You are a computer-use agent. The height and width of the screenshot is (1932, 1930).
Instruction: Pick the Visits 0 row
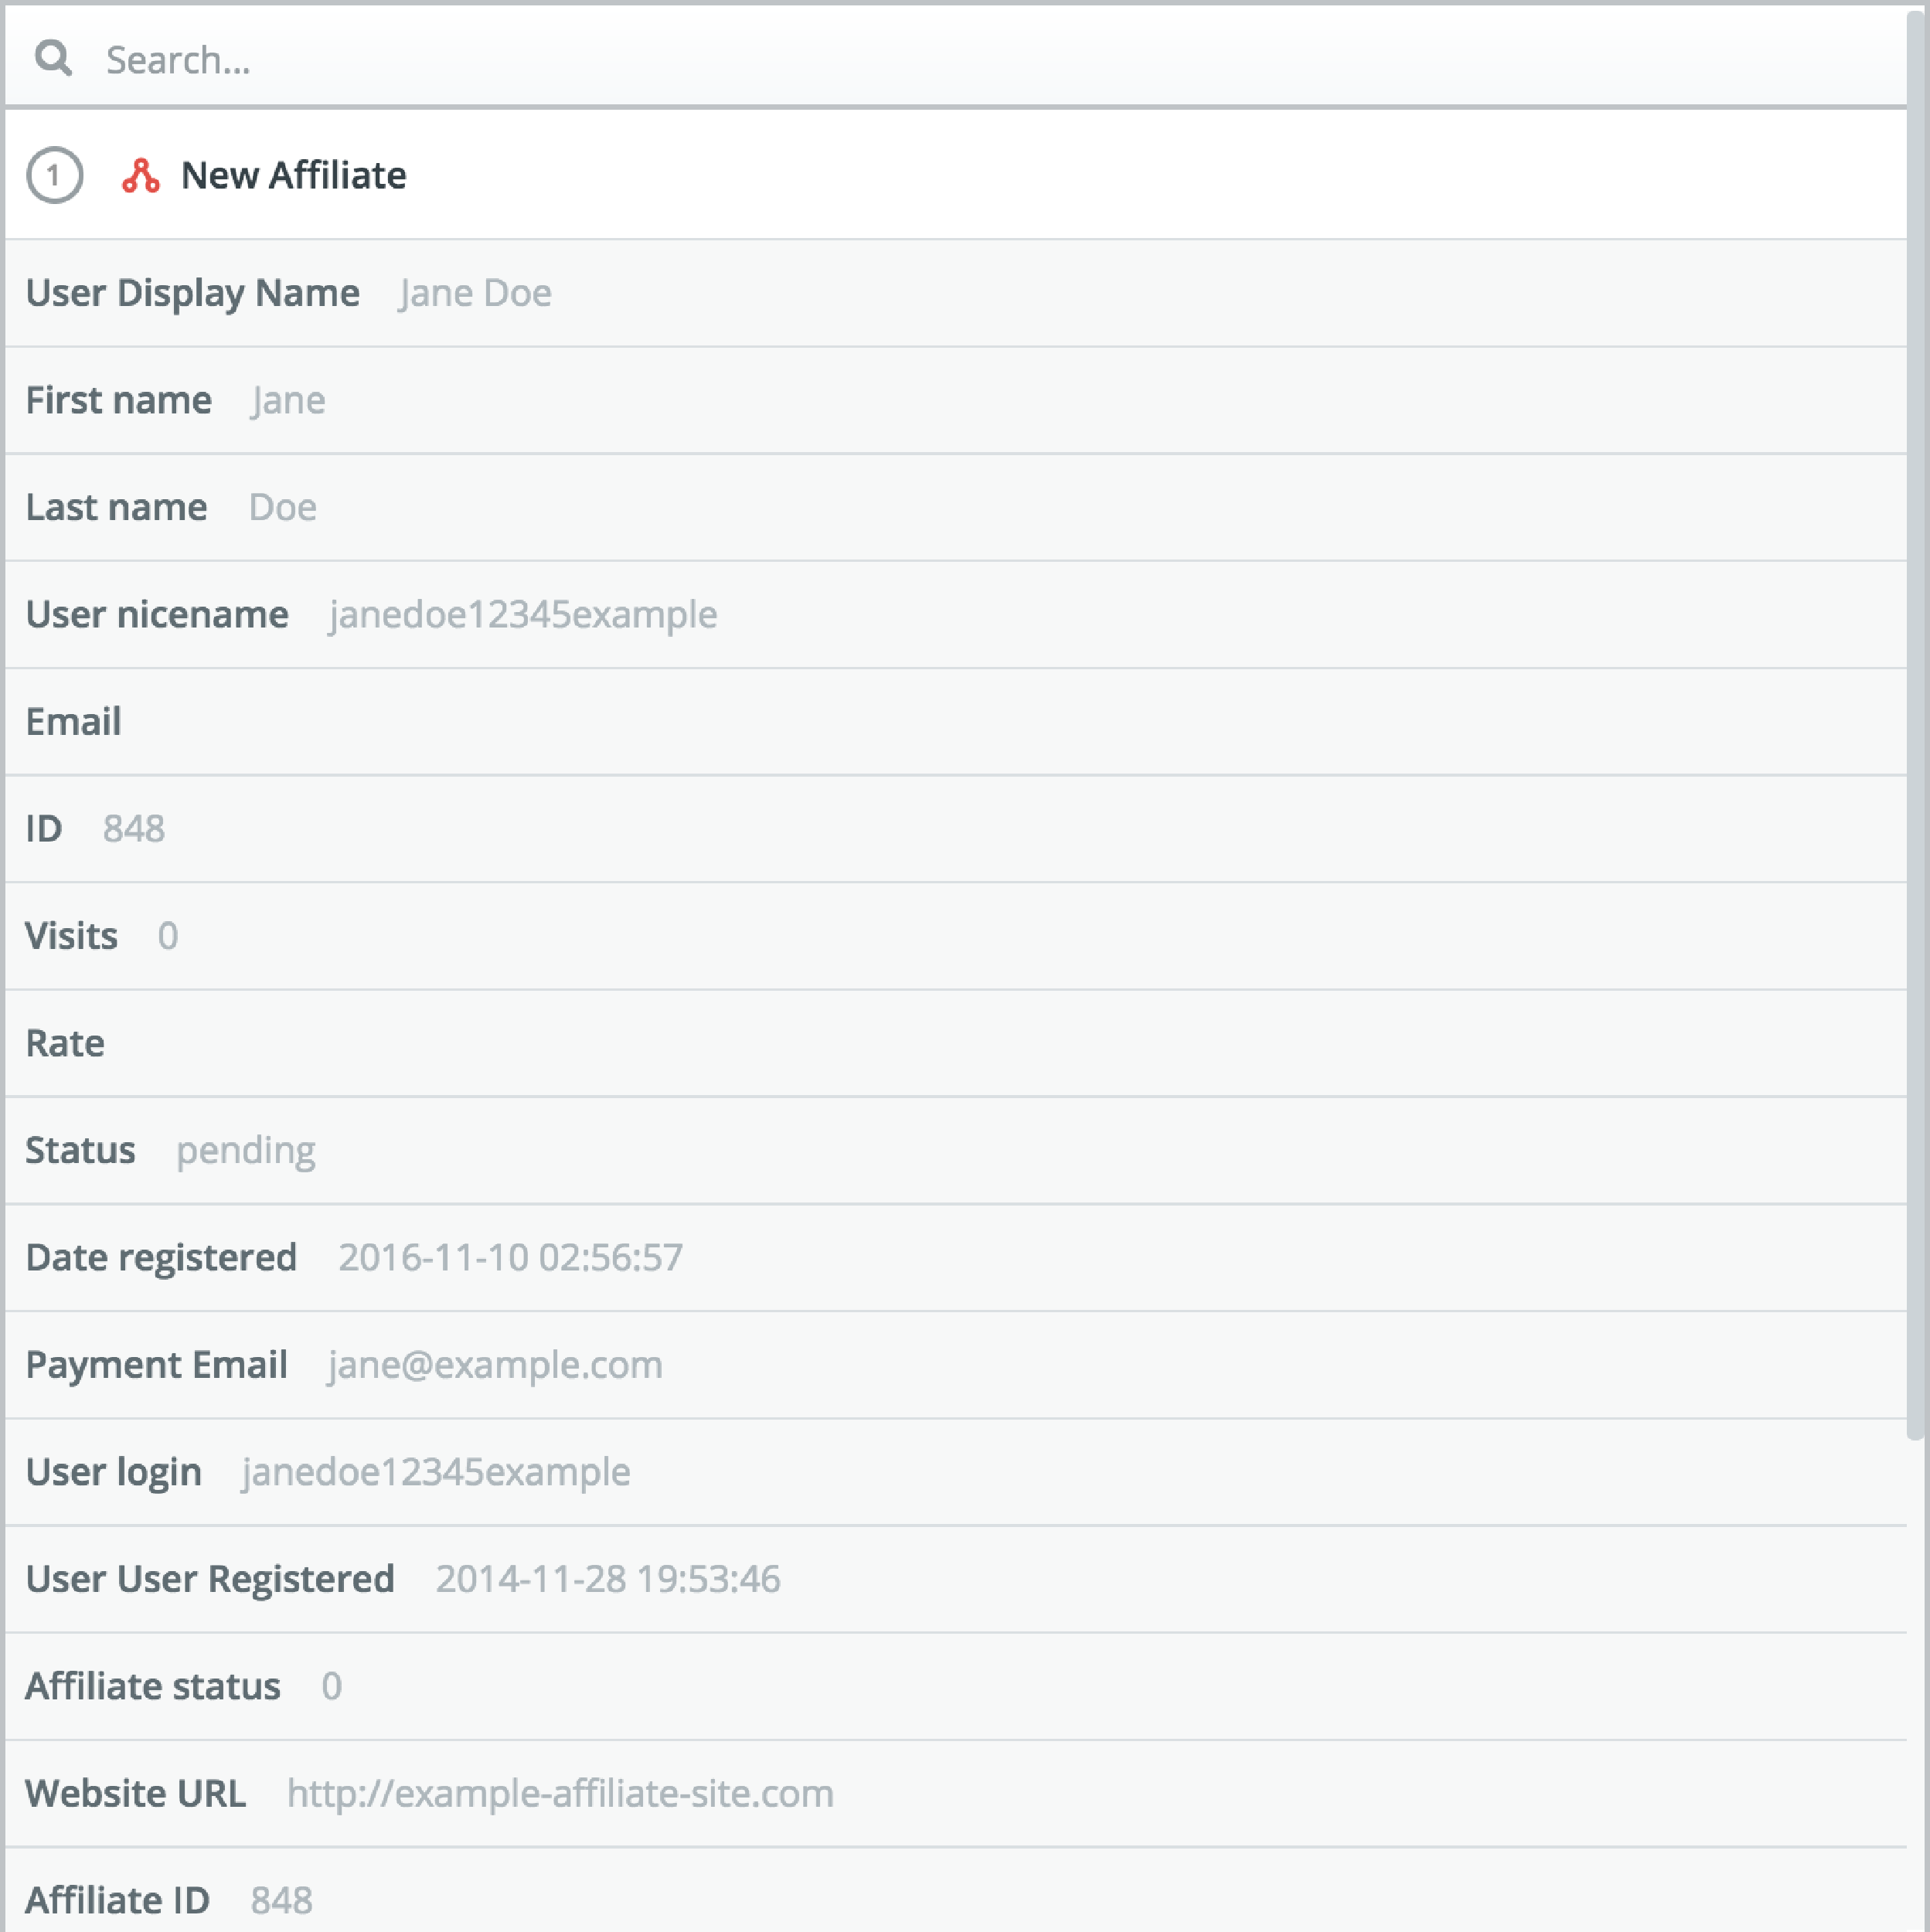[x=955, y=936]
